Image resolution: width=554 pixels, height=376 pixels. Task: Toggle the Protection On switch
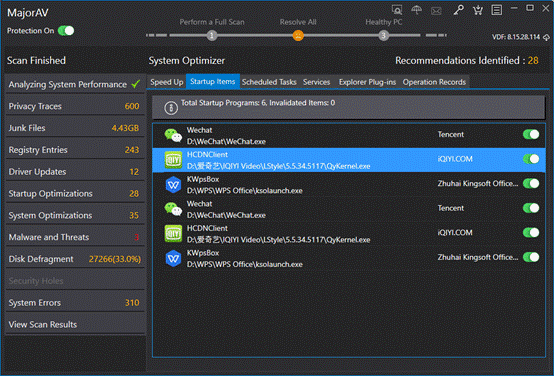click(66, 31)
